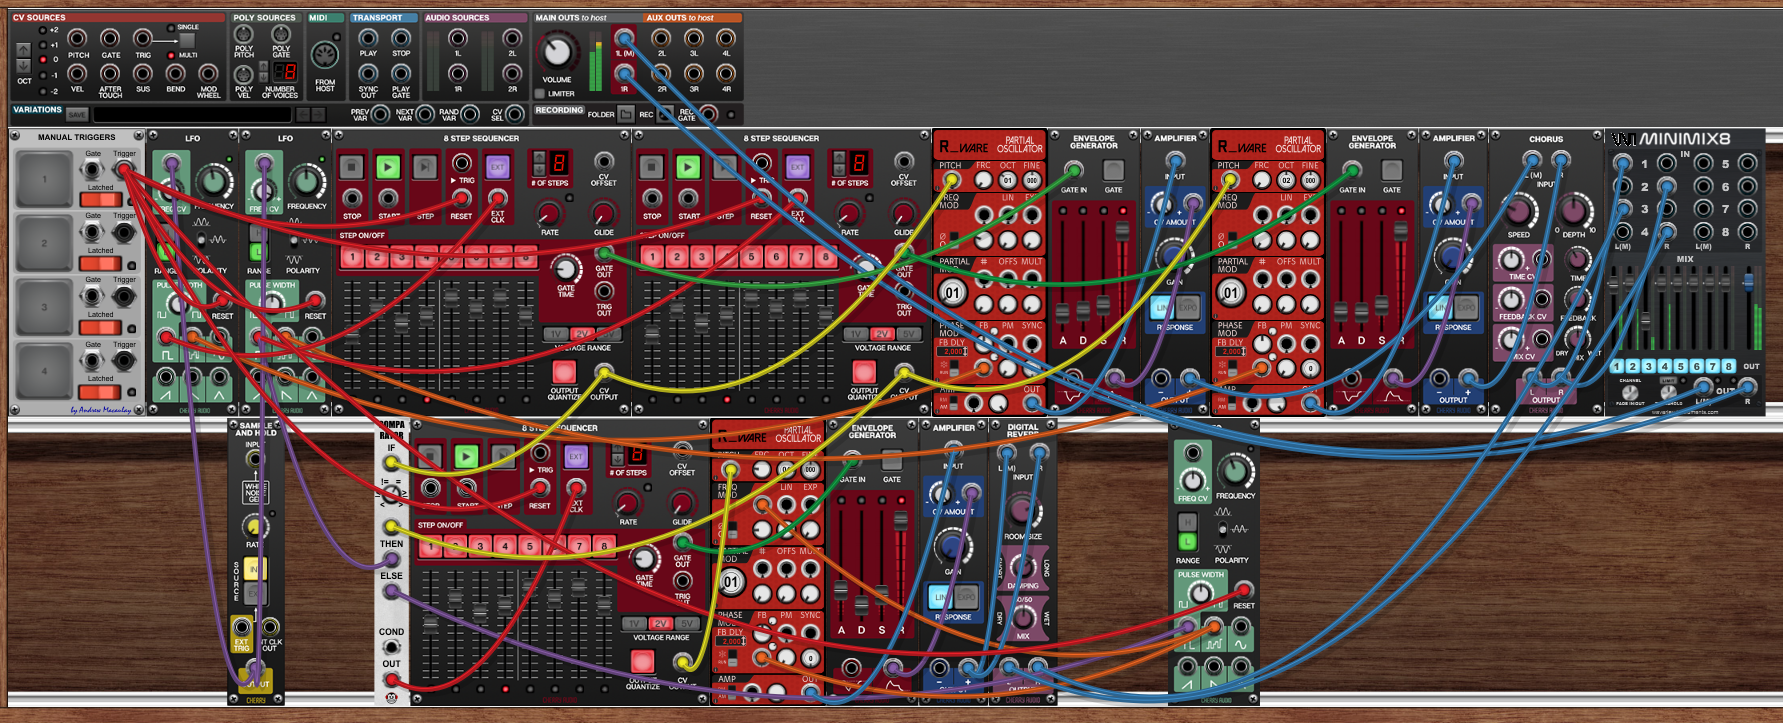This screenshot has width=1783, height=723.
Task: Adjust the Chorus SPEED knob
Action: coord(1518,212)
